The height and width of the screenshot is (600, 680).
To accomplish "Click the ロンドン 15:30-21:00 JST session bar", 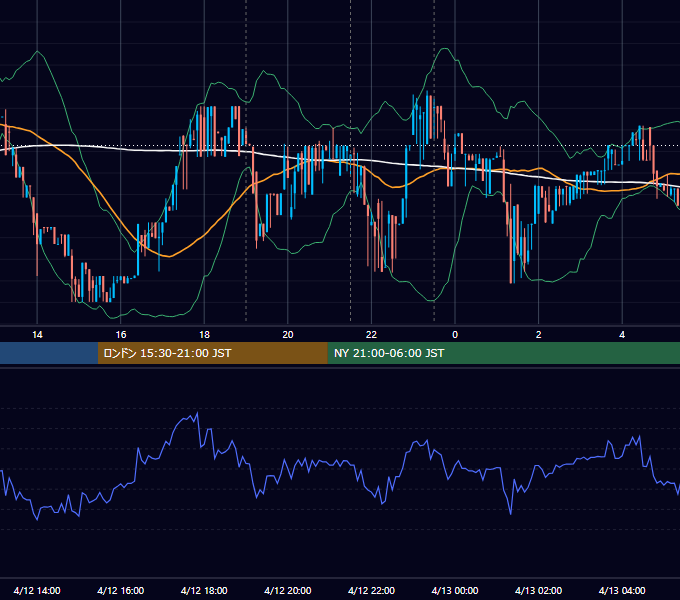I will [x=212, y=353].
